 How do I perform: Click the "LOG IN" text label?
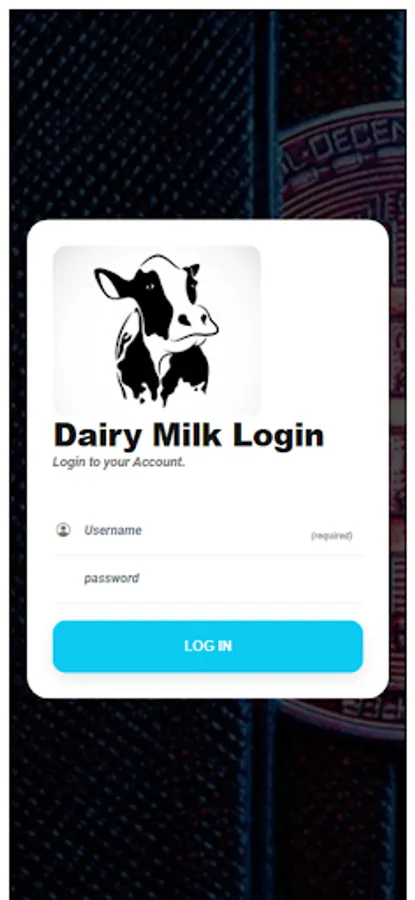click(x=208, y=646)
